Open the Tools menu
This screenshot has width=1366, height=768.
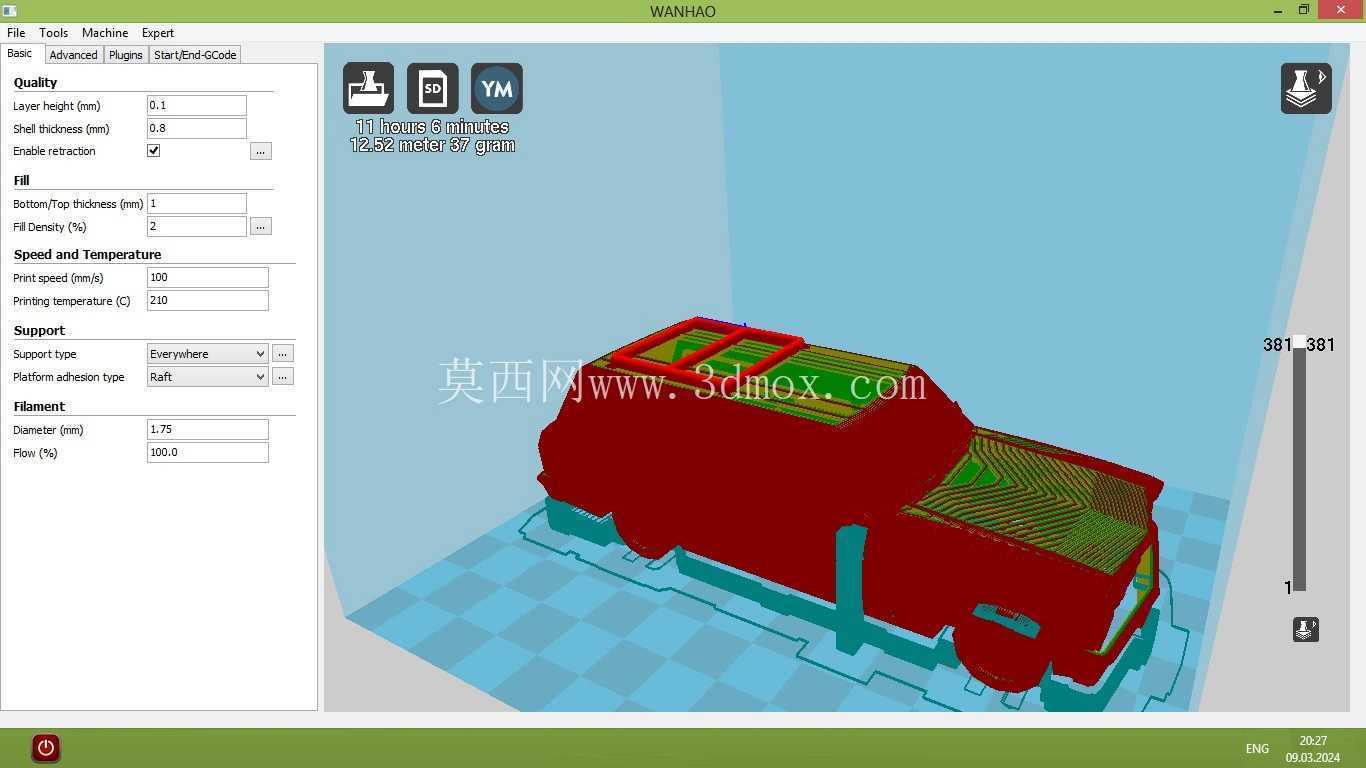[x=54, y=33]
